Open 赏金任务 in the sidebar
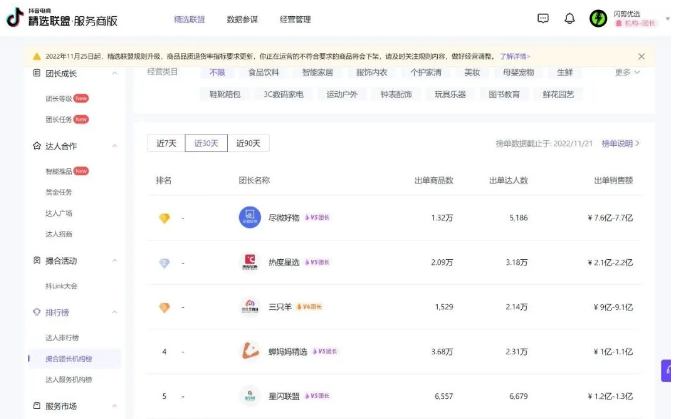 [x=59, y=192]
